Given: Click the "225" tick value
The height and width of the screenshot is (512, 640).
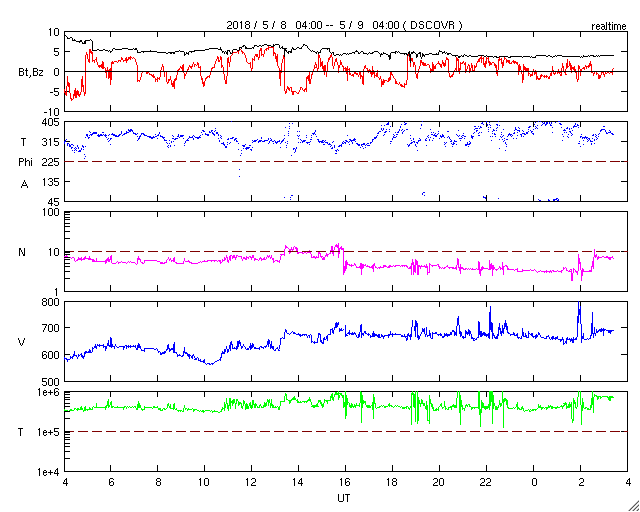Looking at the screenshot, I should pos(51,162).
